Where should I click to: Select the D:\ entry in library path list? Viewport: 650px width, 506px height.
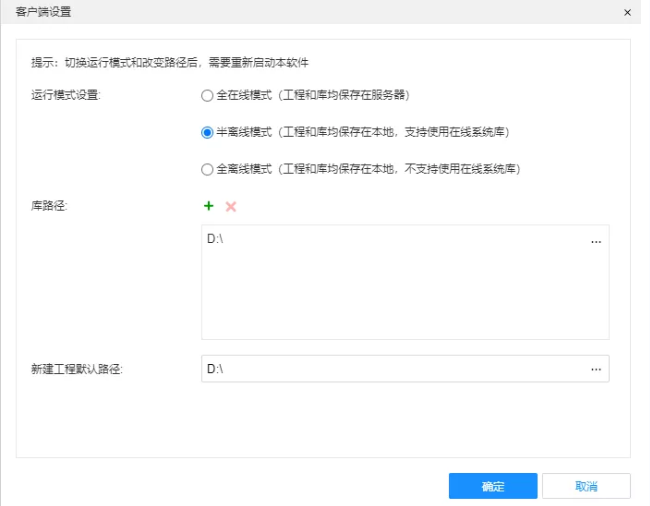pos(215,240)
